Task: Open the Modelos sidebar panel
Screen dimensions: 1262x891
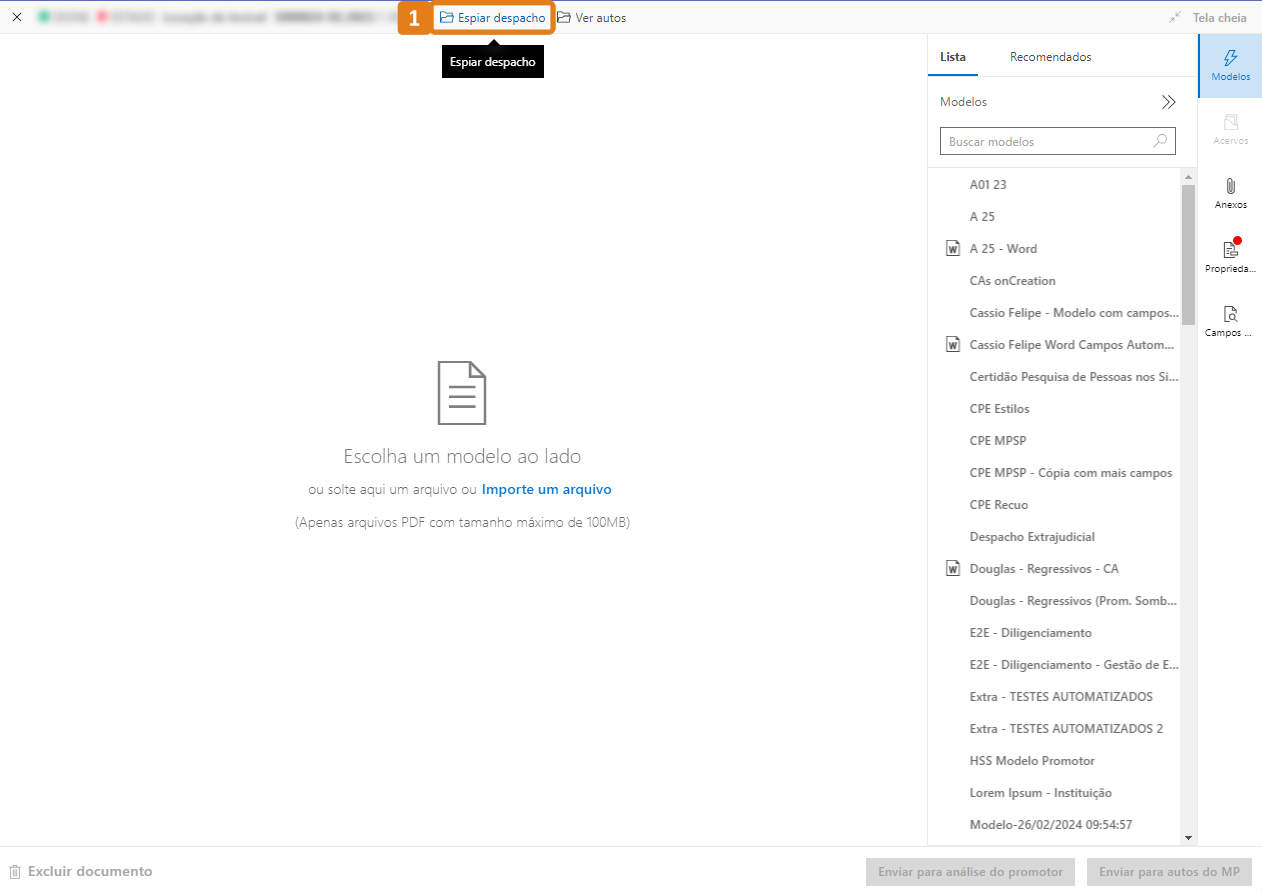Action: (x=1230, y=65)
